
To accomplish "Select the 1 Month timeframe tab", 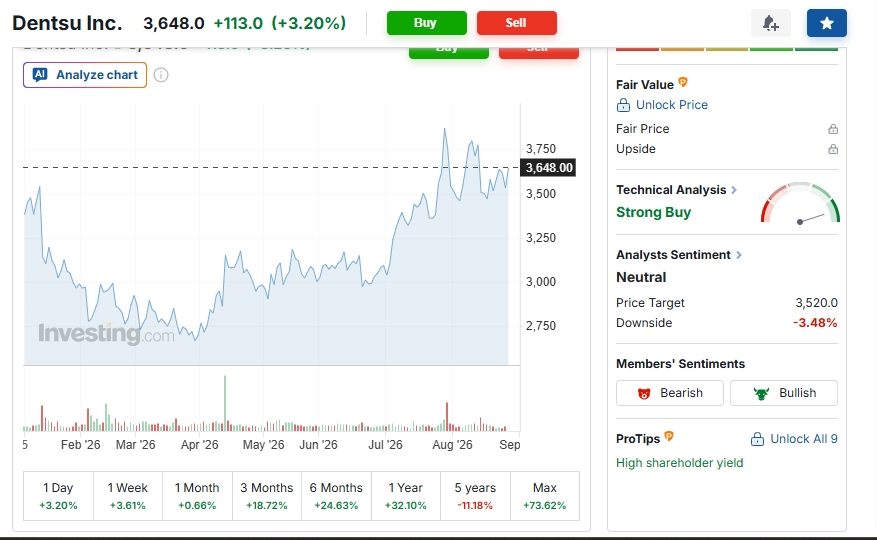I will click(x=197, y=496).
